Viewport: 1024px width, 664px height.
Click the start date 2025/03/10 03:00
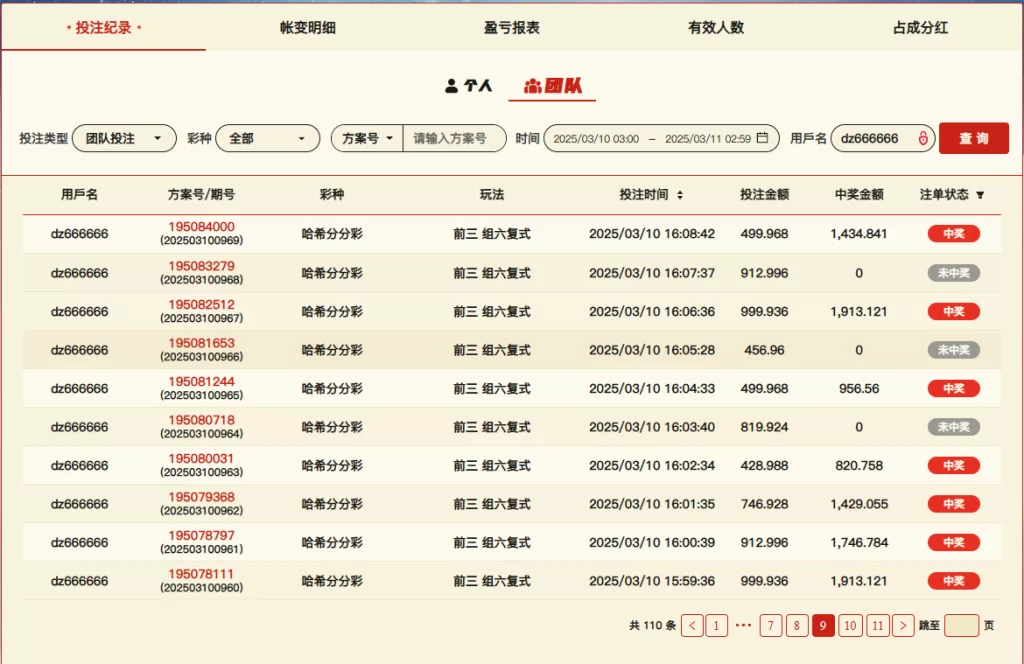(596, 138)
